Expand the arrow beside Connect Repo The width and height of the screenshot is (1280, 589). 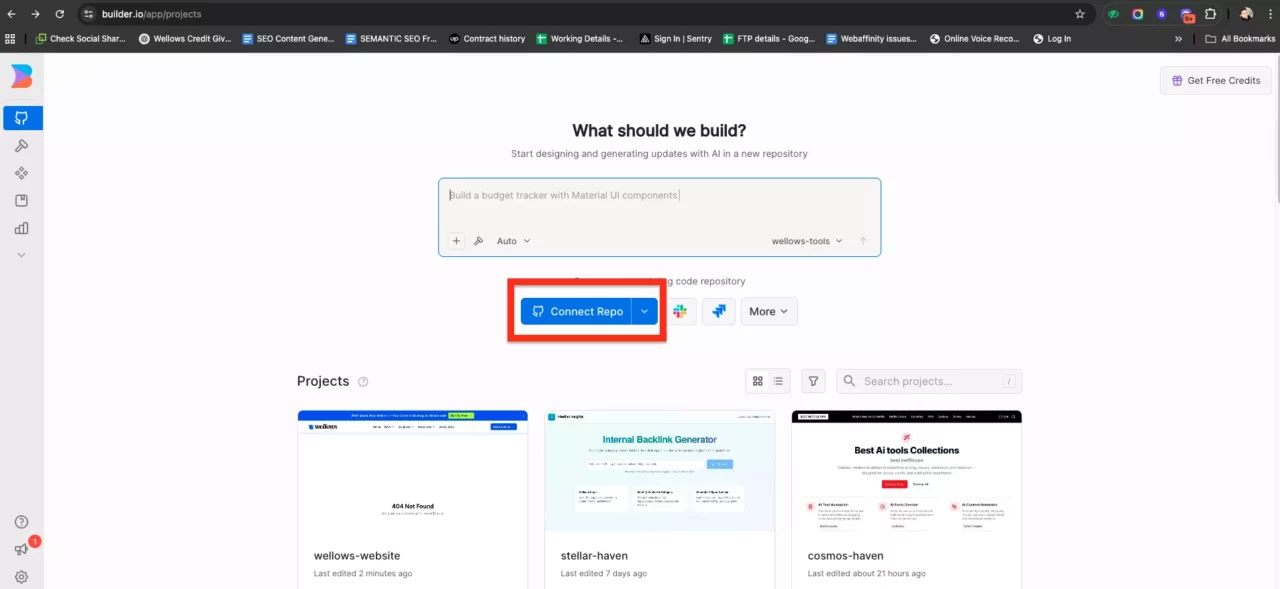[x=645, y=311]
